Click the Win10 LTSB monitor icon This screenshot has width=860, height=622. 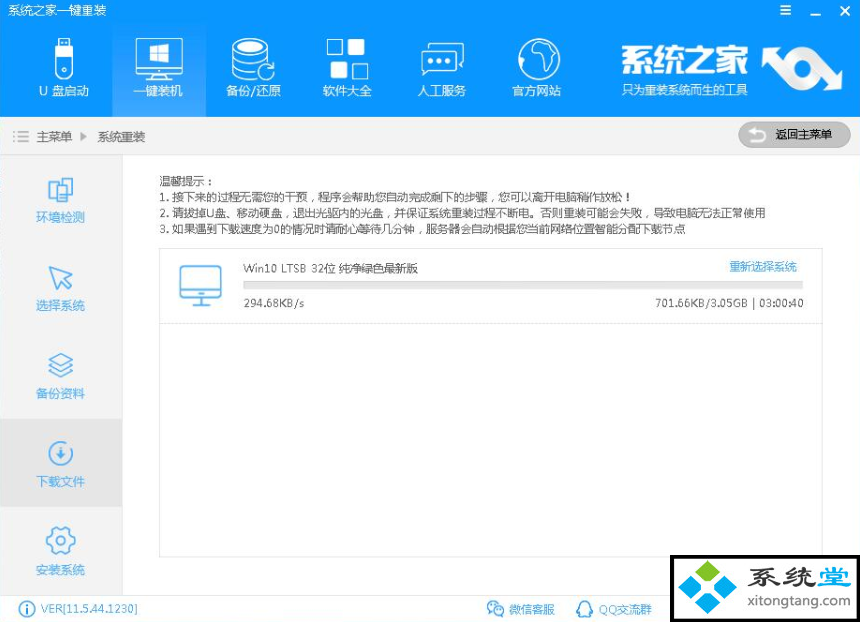pos(201,285)
